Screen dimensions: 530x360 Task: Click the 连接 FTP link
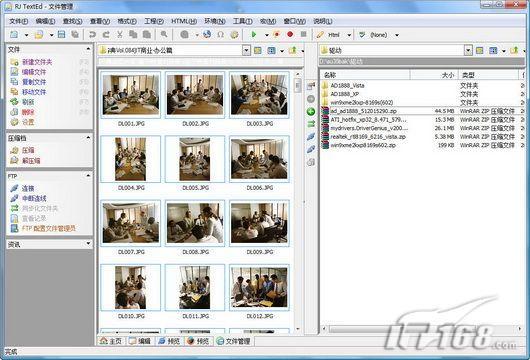click(x=28, y=188)
